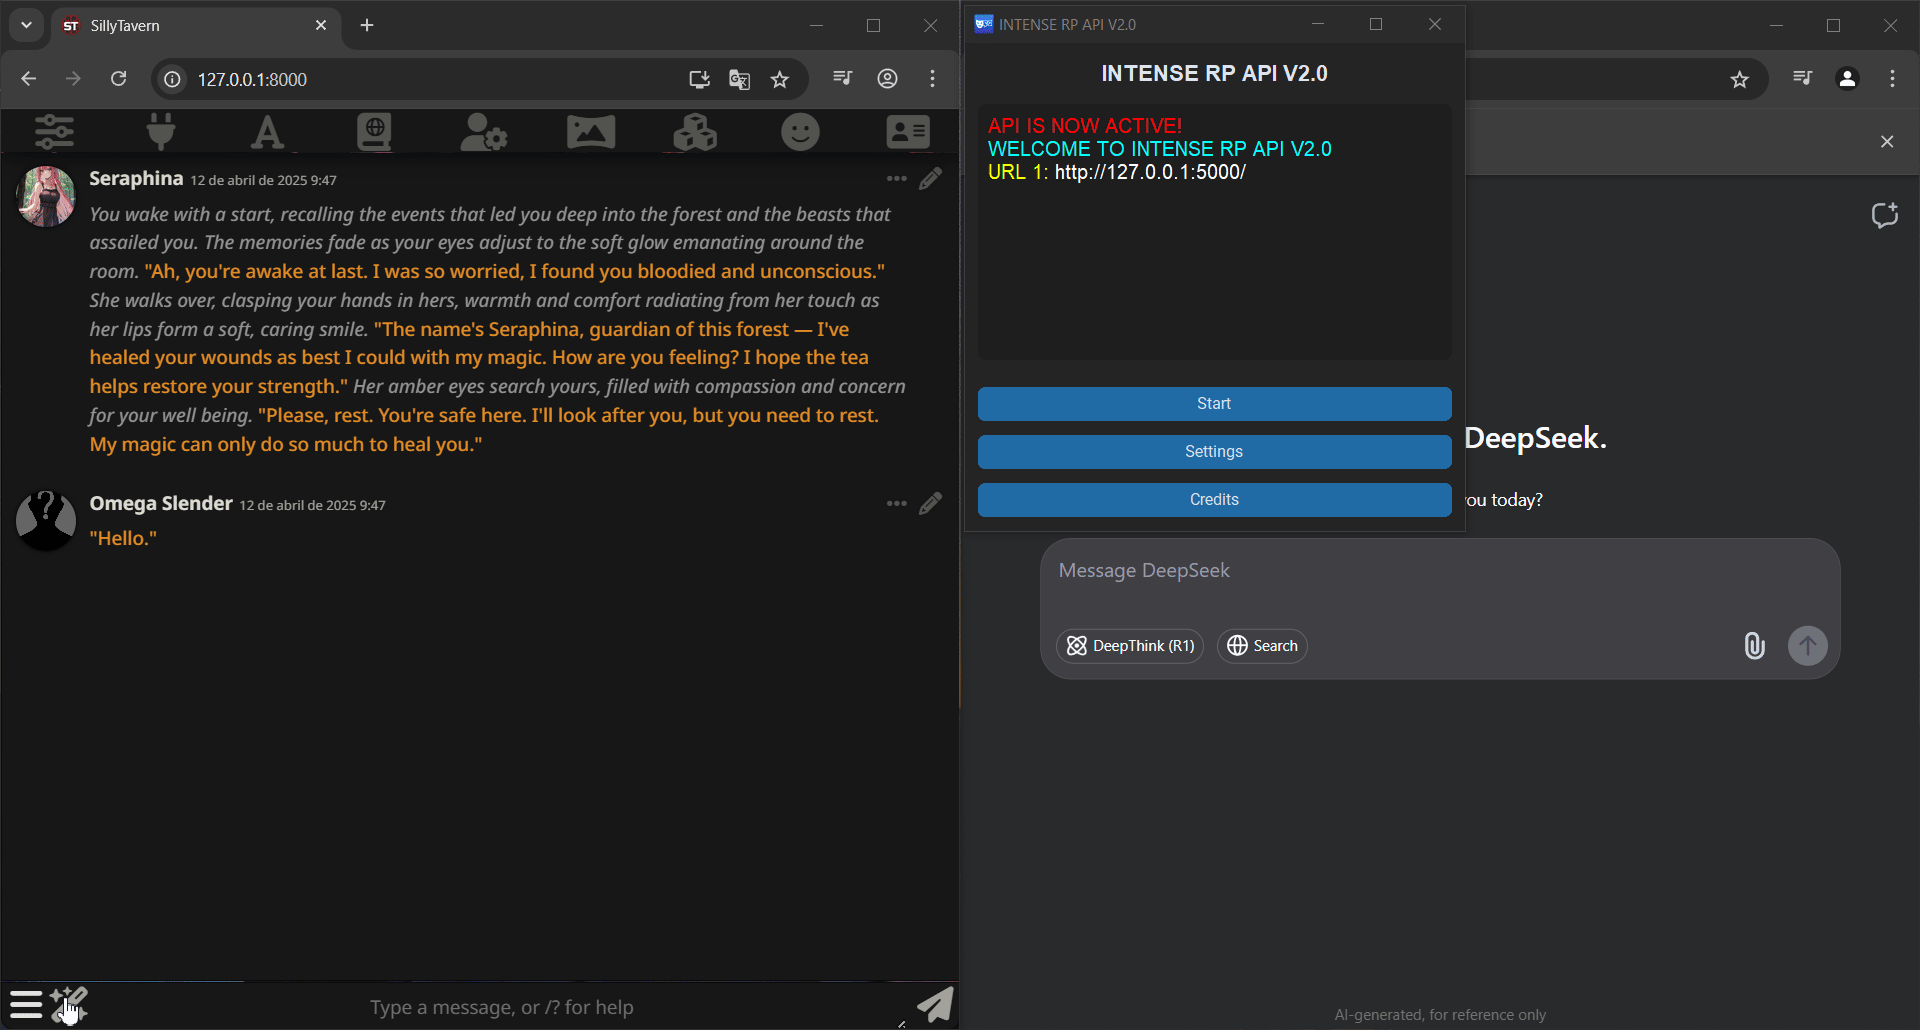Image resolution: width=1920 pixels, height=1030 pixels.
Task: Start new chat icon in DeepSeek window
Action: (1885, 215)
